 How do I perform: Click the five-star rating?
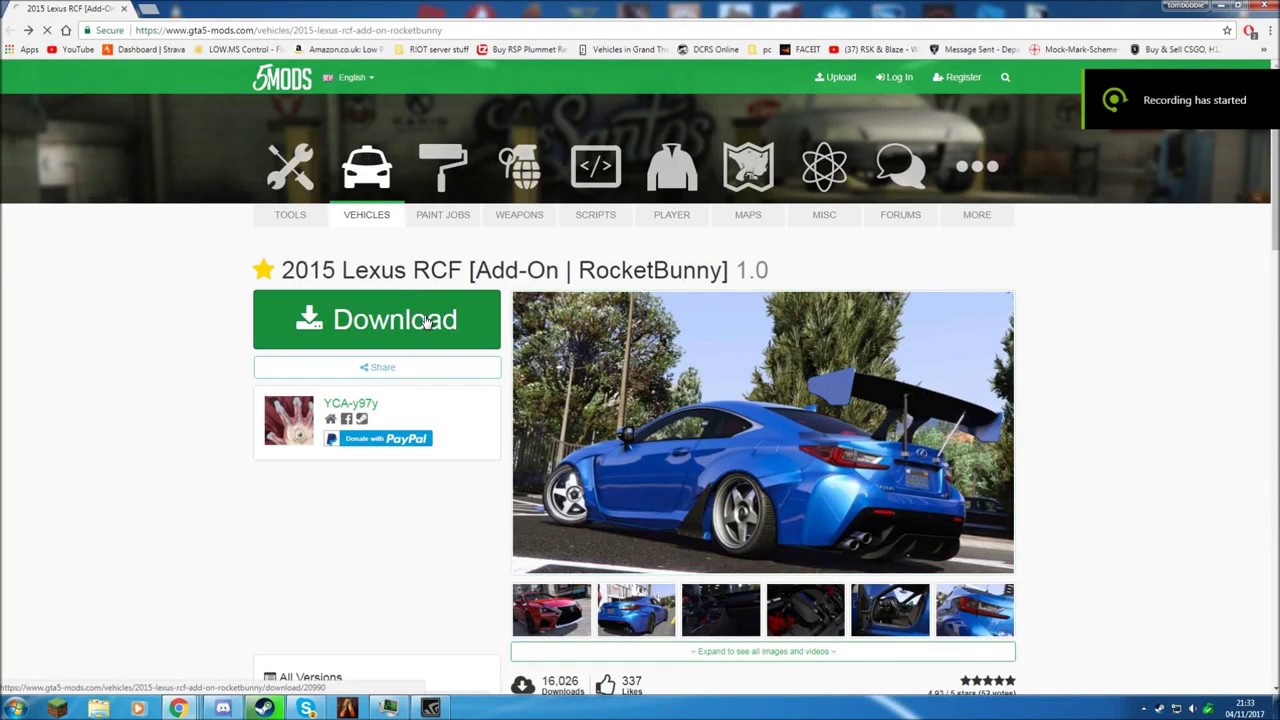[x=987, y=681]
